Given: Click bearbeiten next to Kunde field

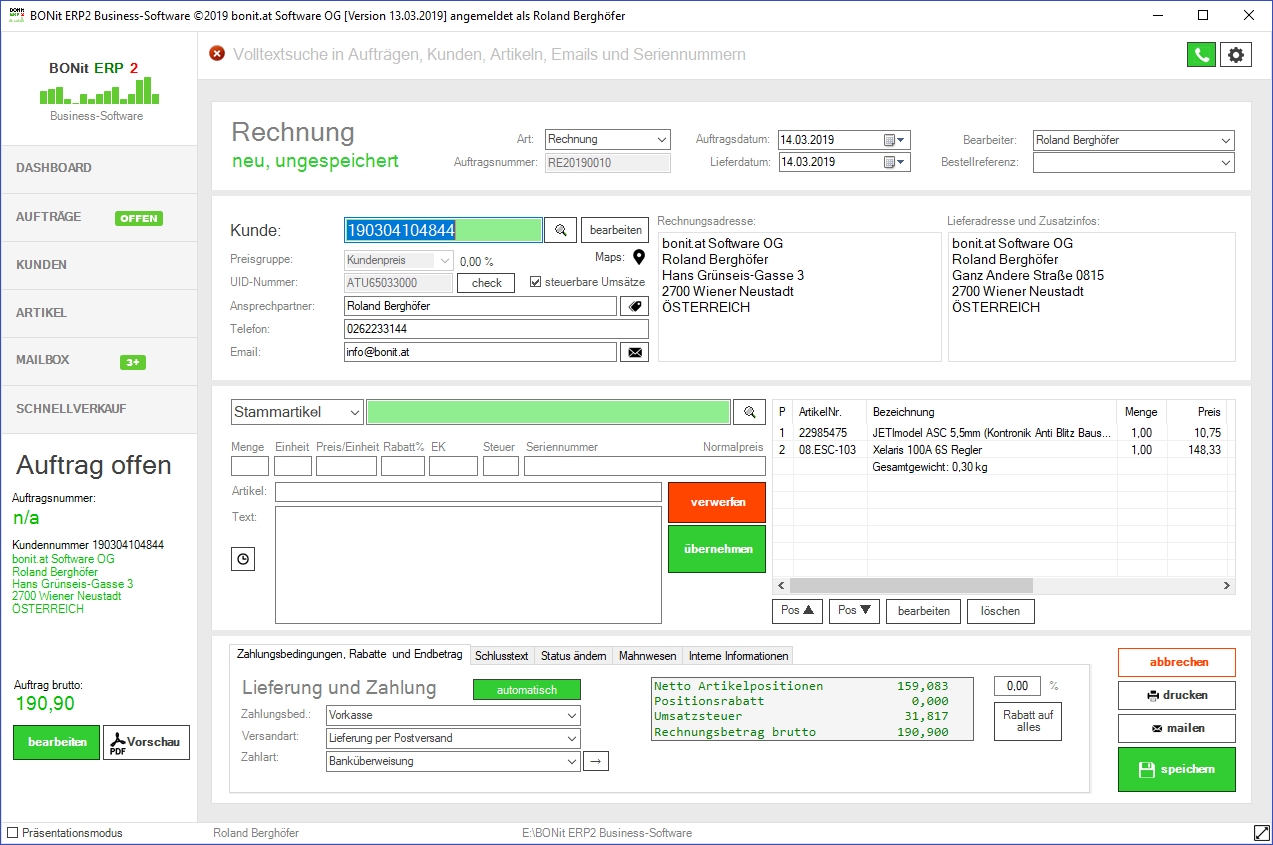Looking at the screenshot, I should coord(615,230).
